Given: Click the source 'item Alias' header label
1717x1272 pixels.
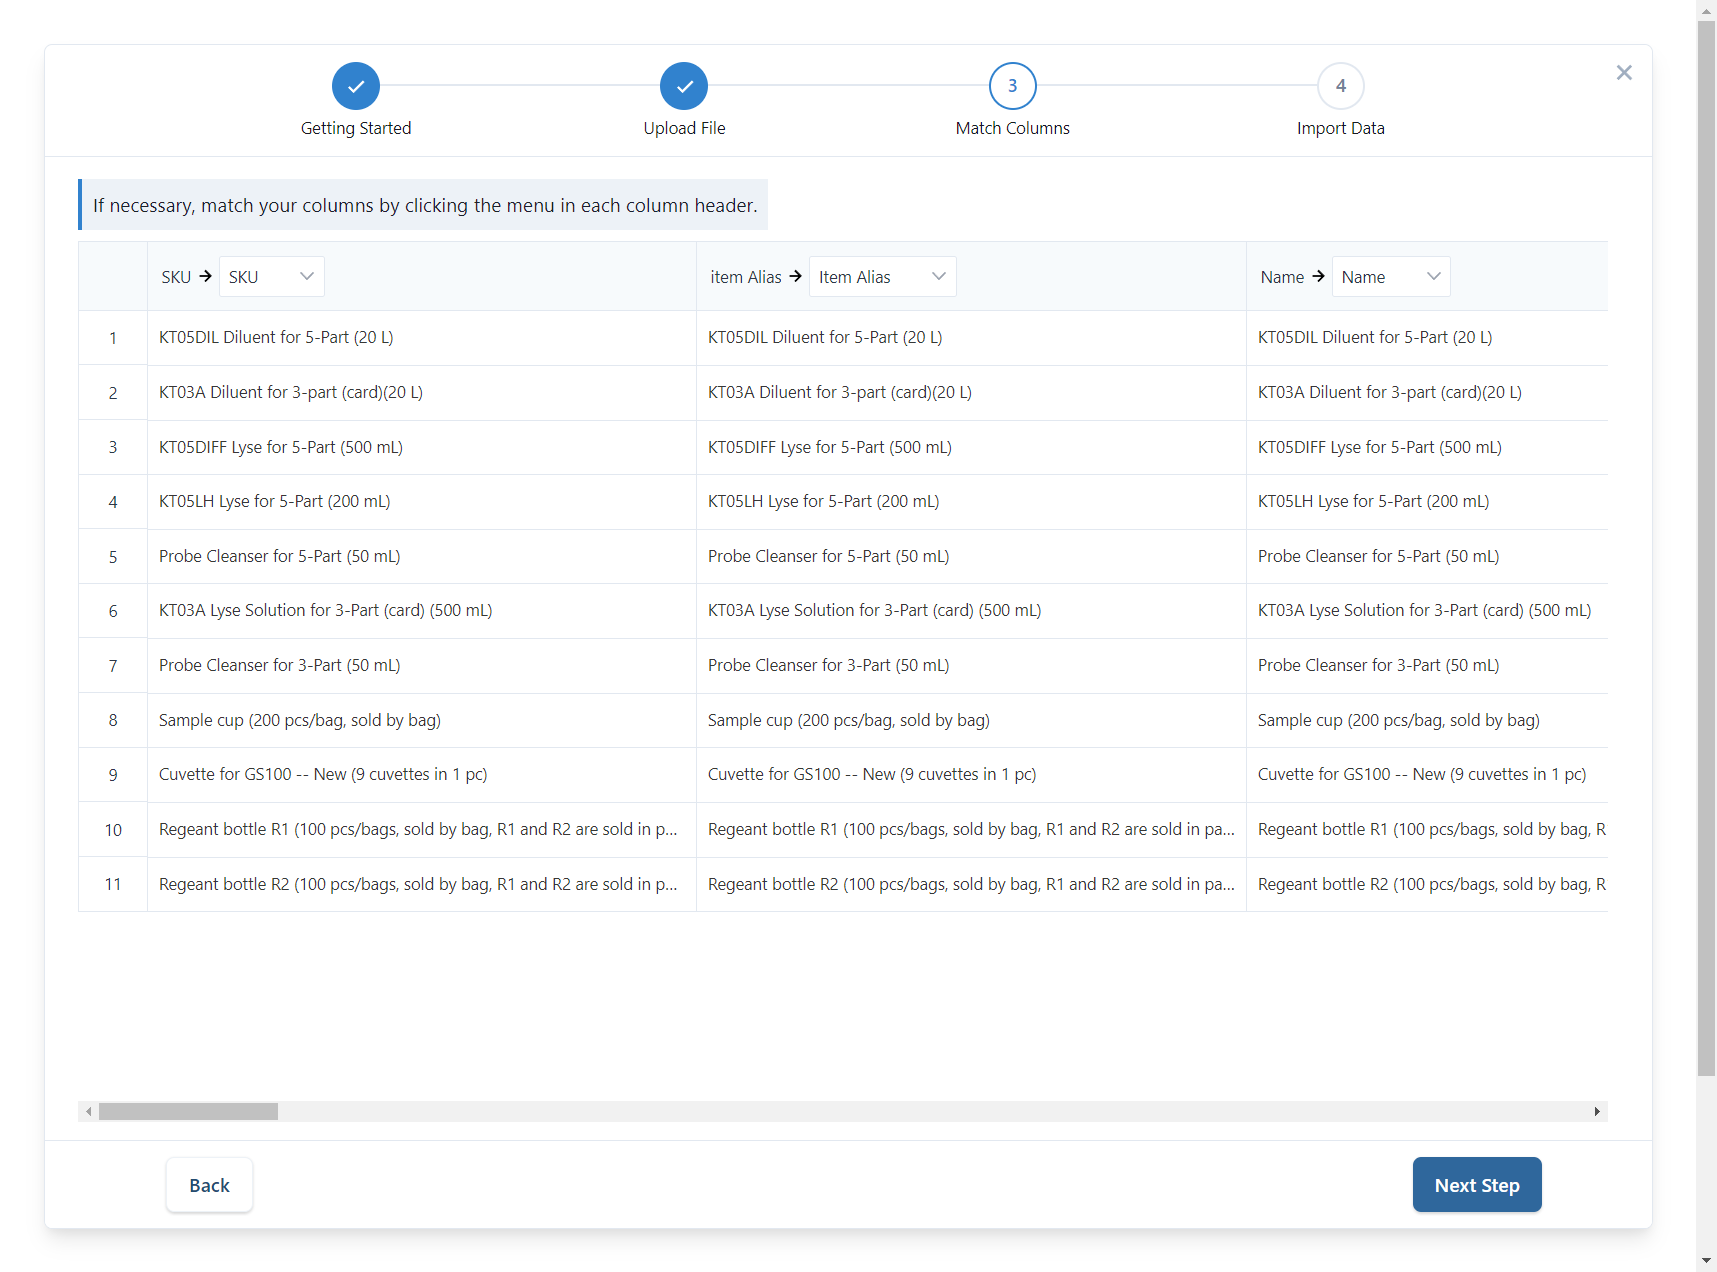Looking at the screenshot, I should [746, 277].
